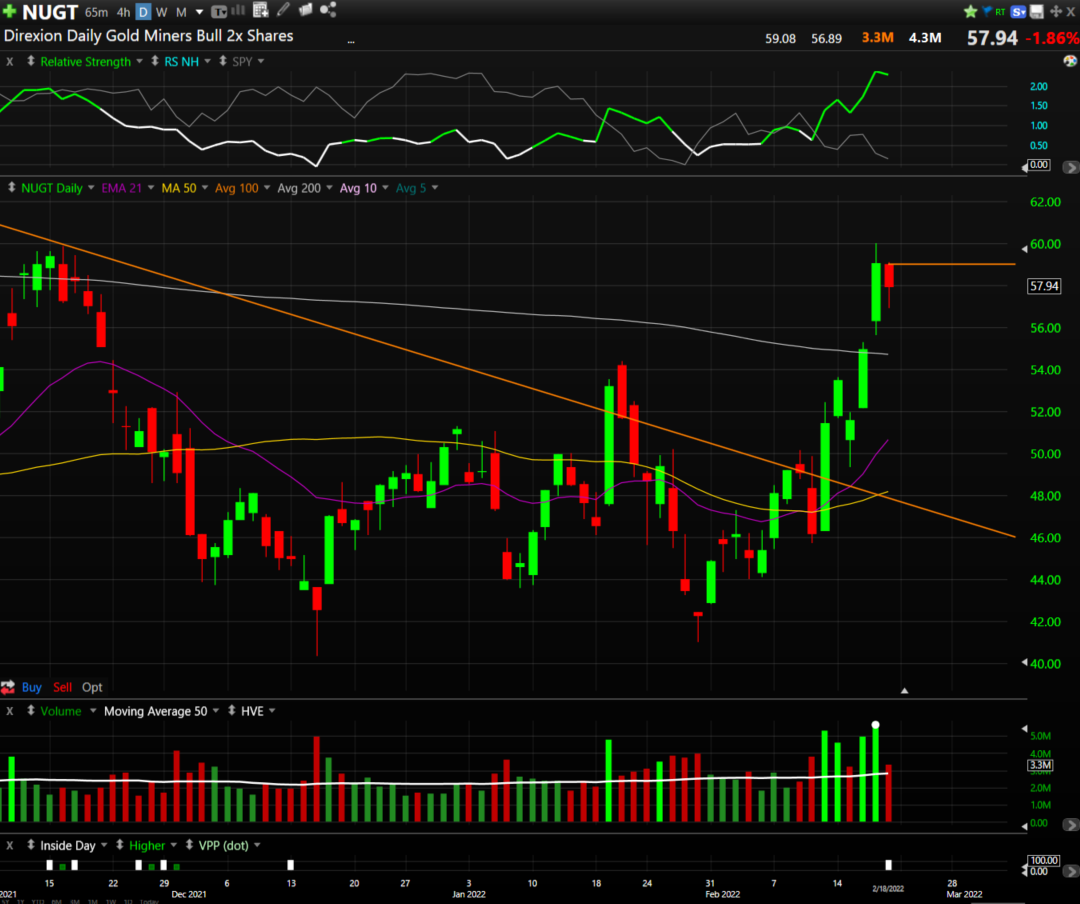Open the Avg 200 indicator menu
The height and width of the screenshot is (904, 1080).
tap(305, 188)
